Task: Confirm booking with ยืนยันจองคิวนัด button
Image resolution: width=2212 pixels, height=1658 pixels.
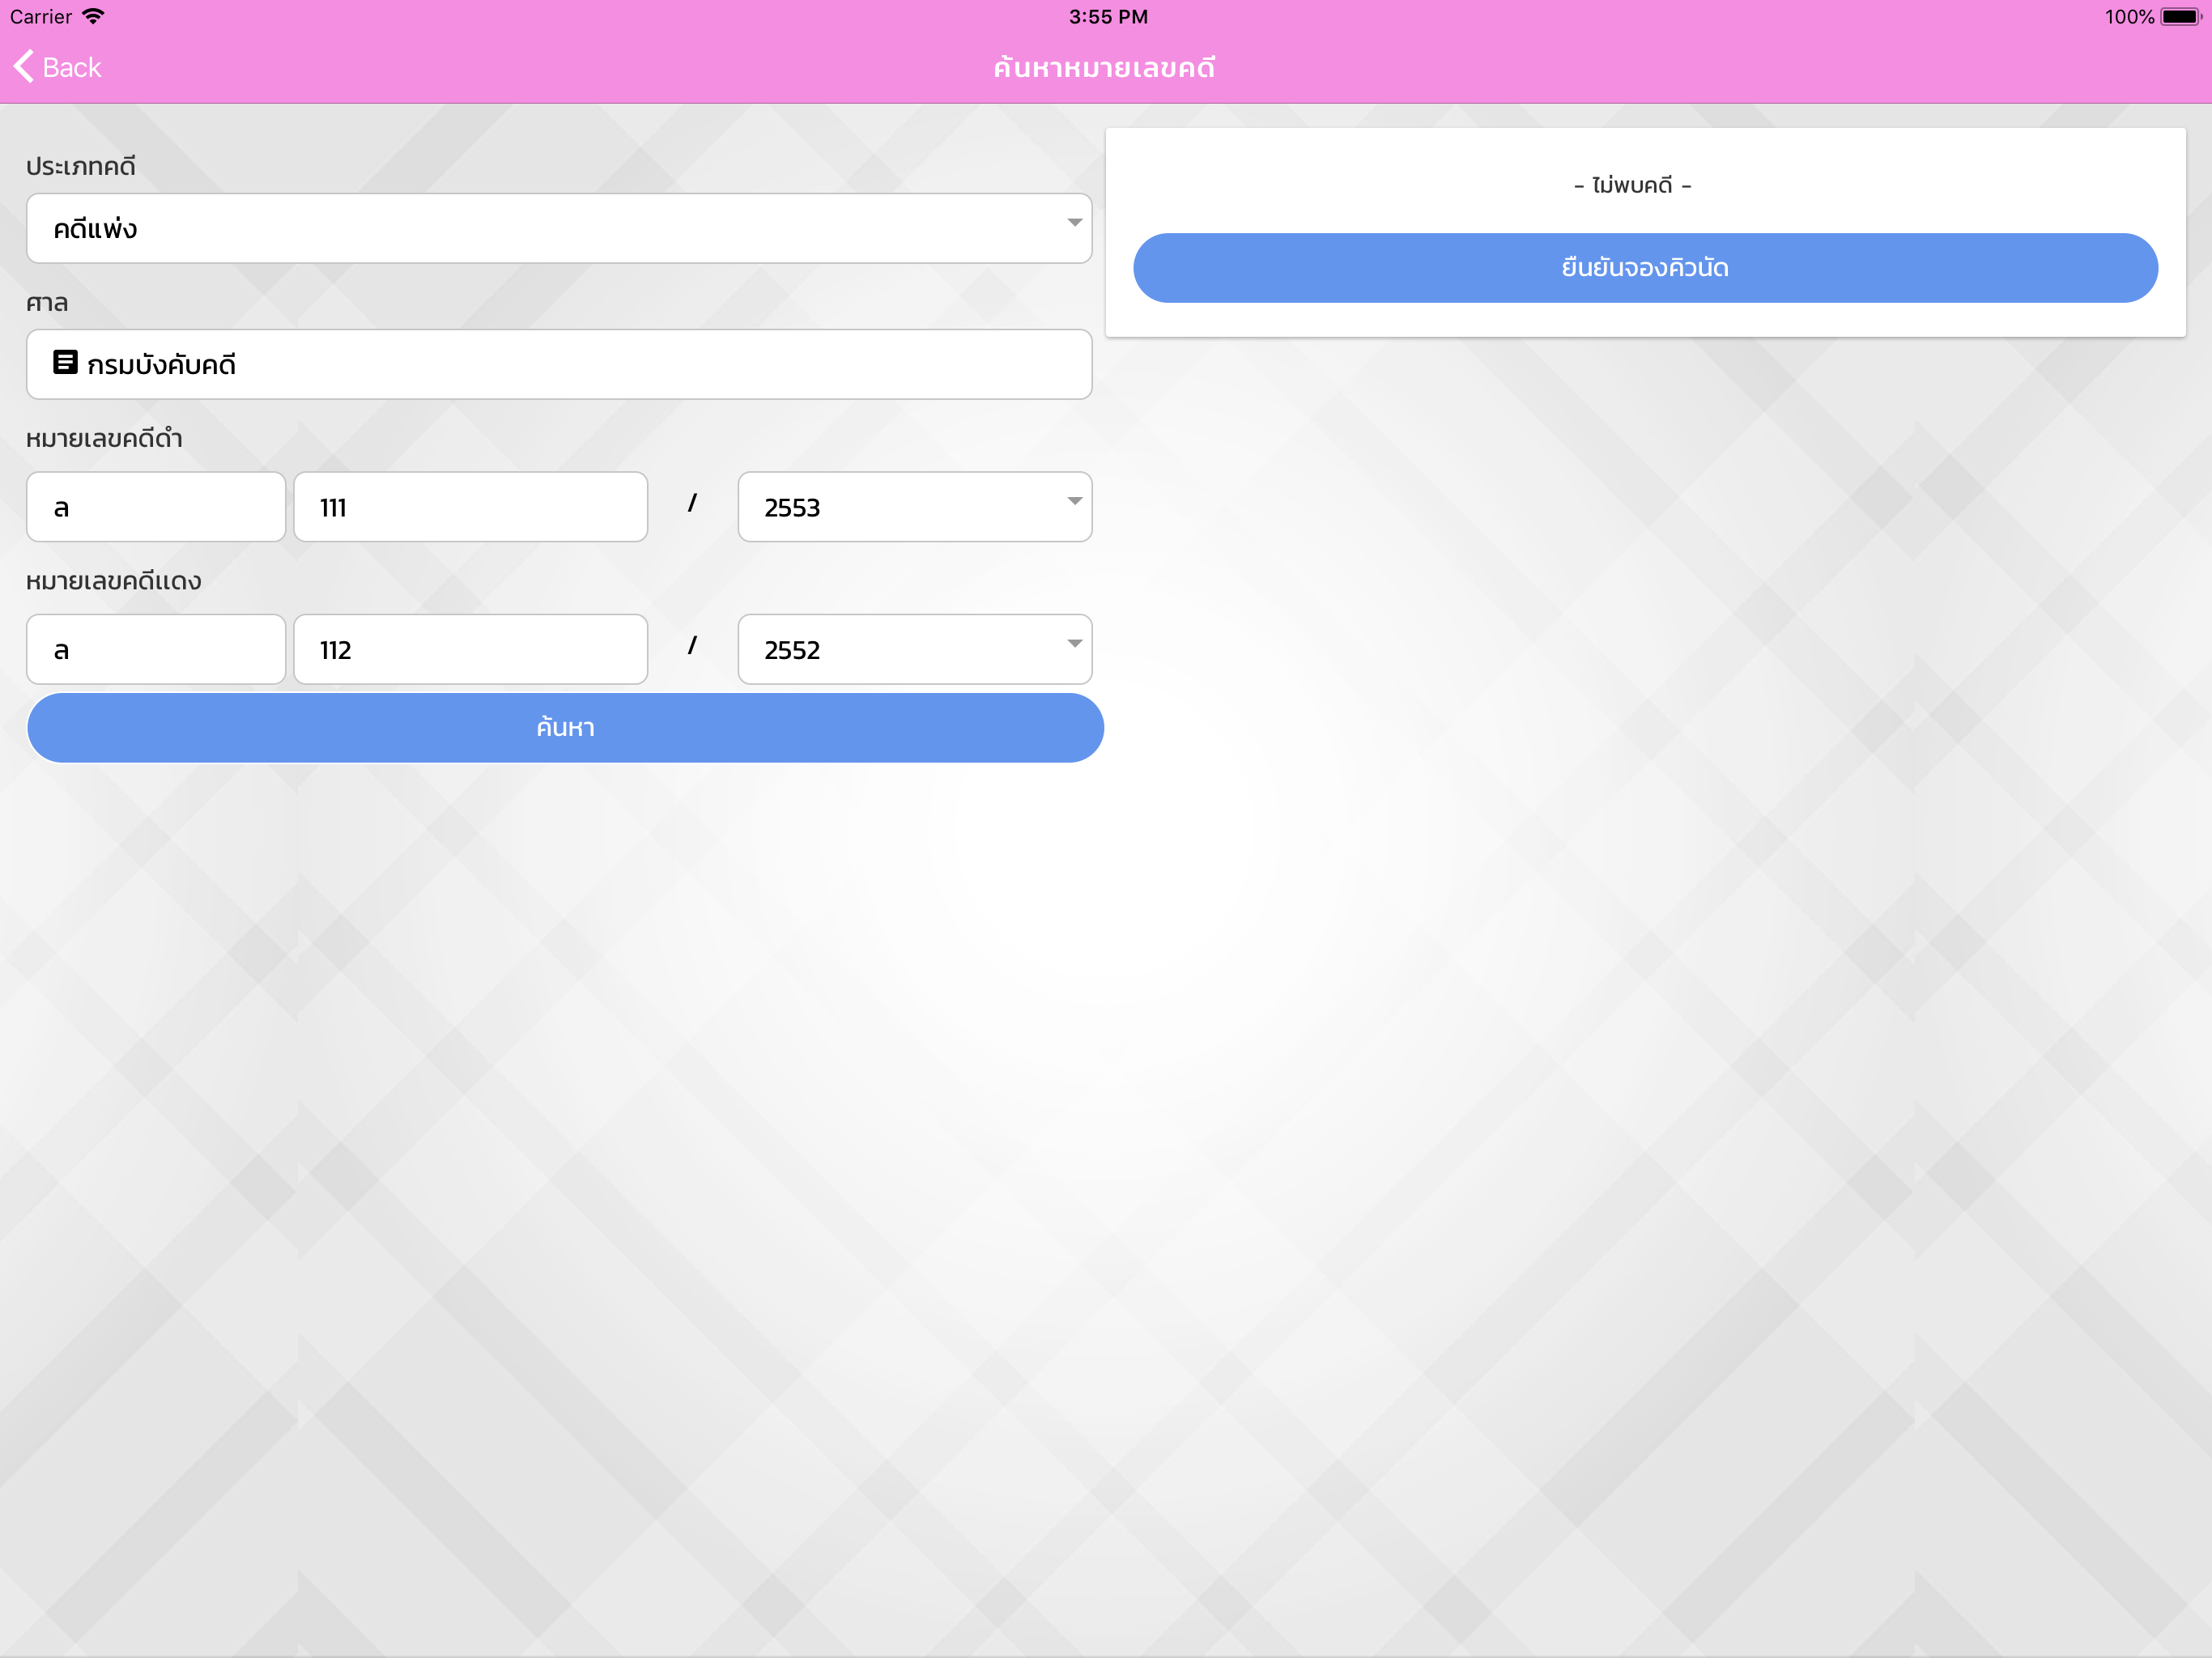Action: pyautogui.click(x=1645, y=268)
